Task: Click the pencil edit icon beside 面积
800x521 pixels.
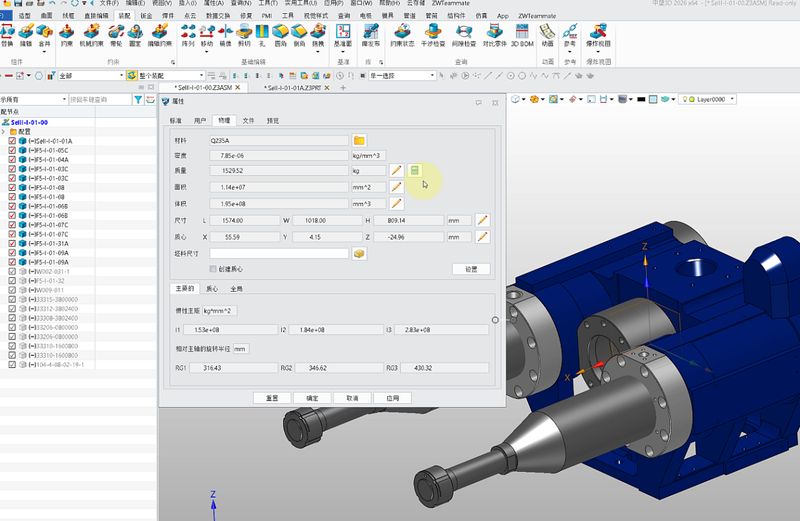Action: [396, 187]
